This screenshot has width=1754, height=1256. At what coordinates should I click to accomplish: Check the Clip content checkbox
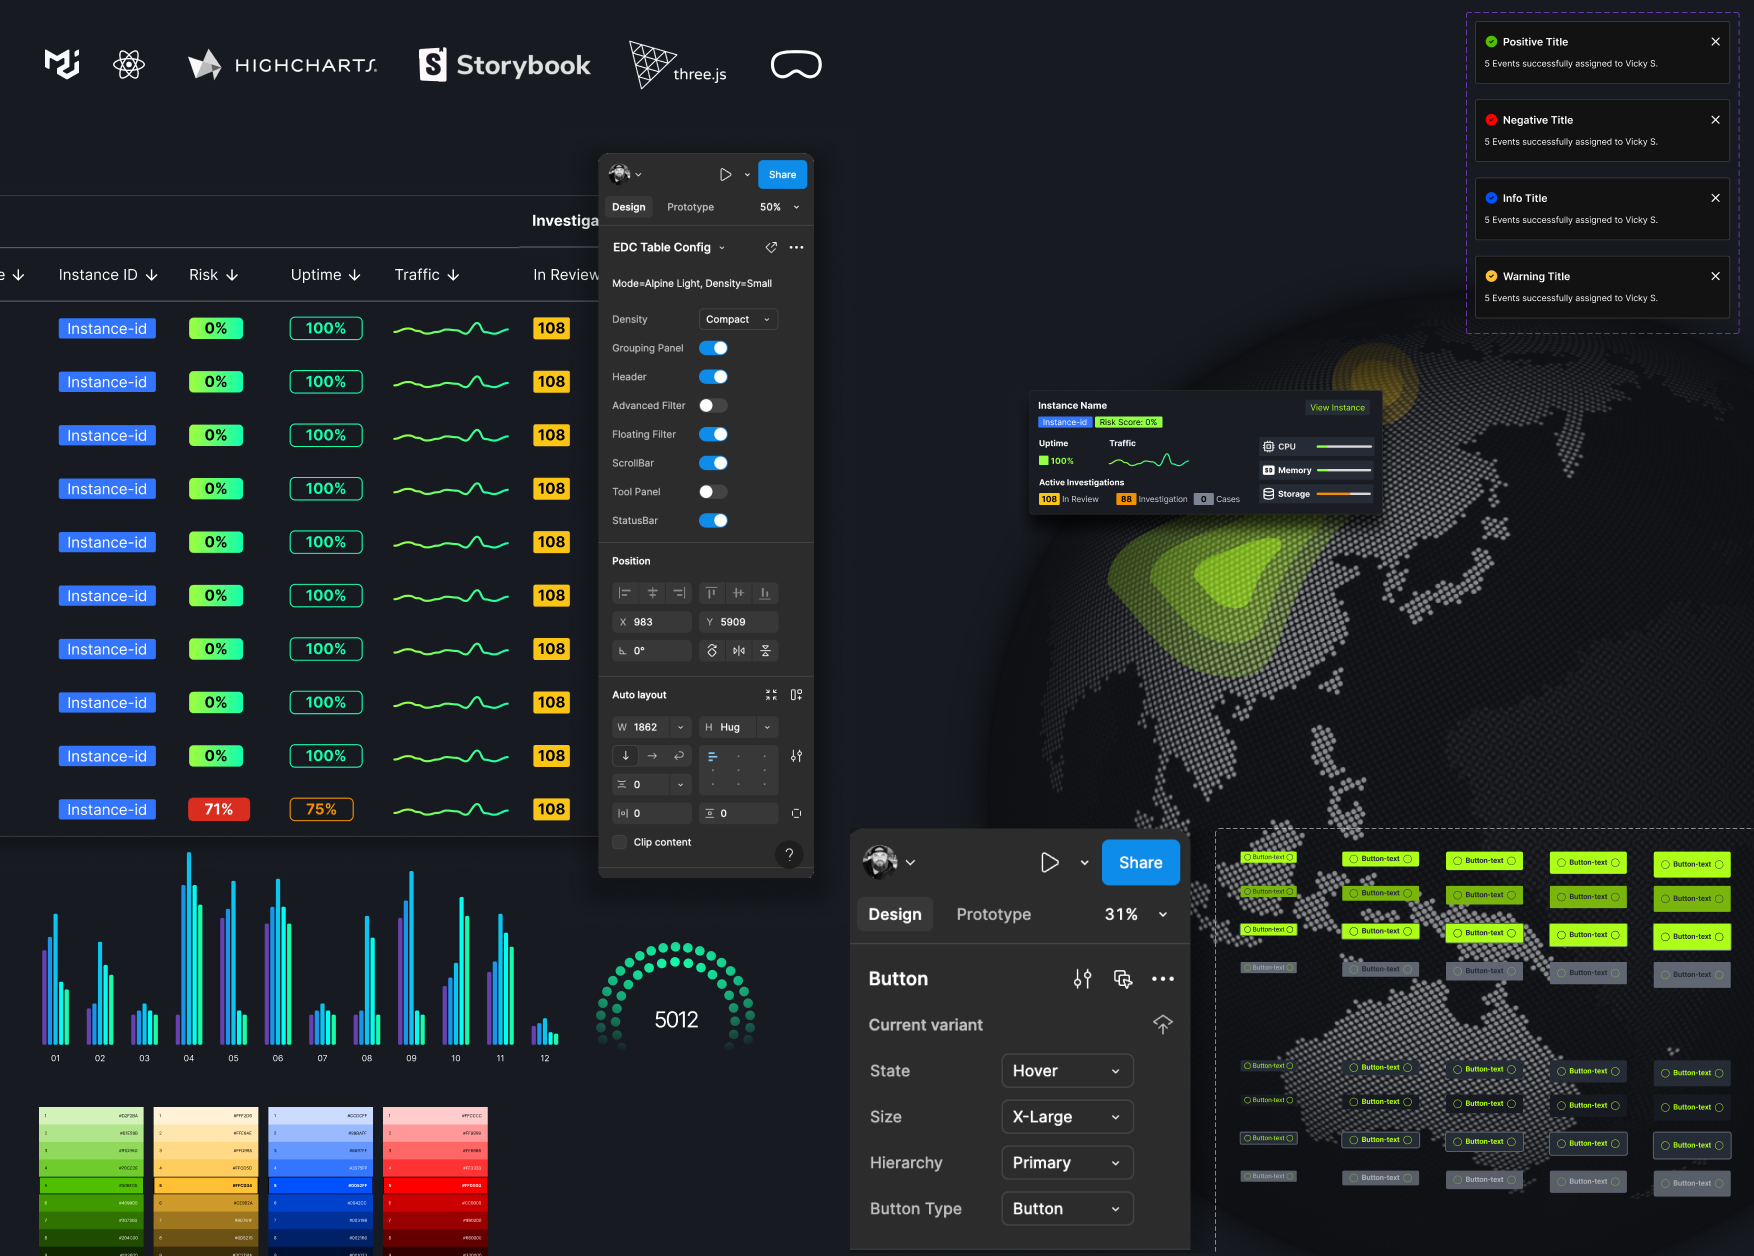(620, 842)
